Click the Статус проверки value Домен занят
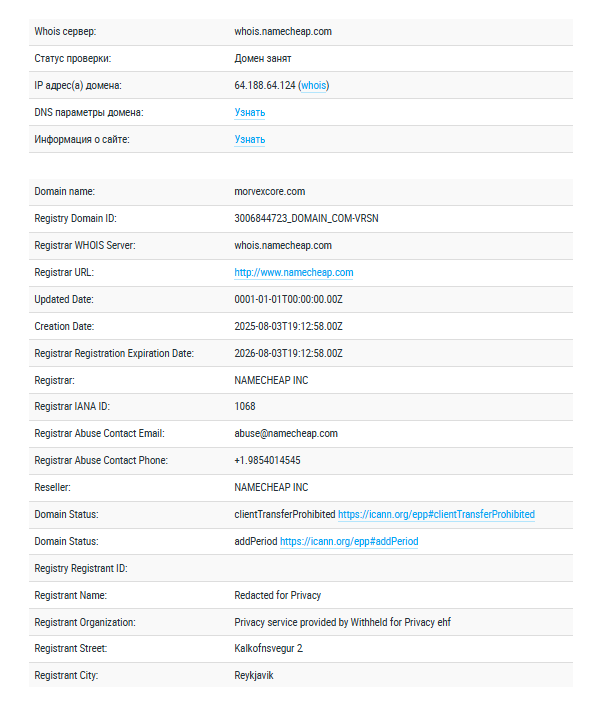Screen dimensions: 590x703 263,58
